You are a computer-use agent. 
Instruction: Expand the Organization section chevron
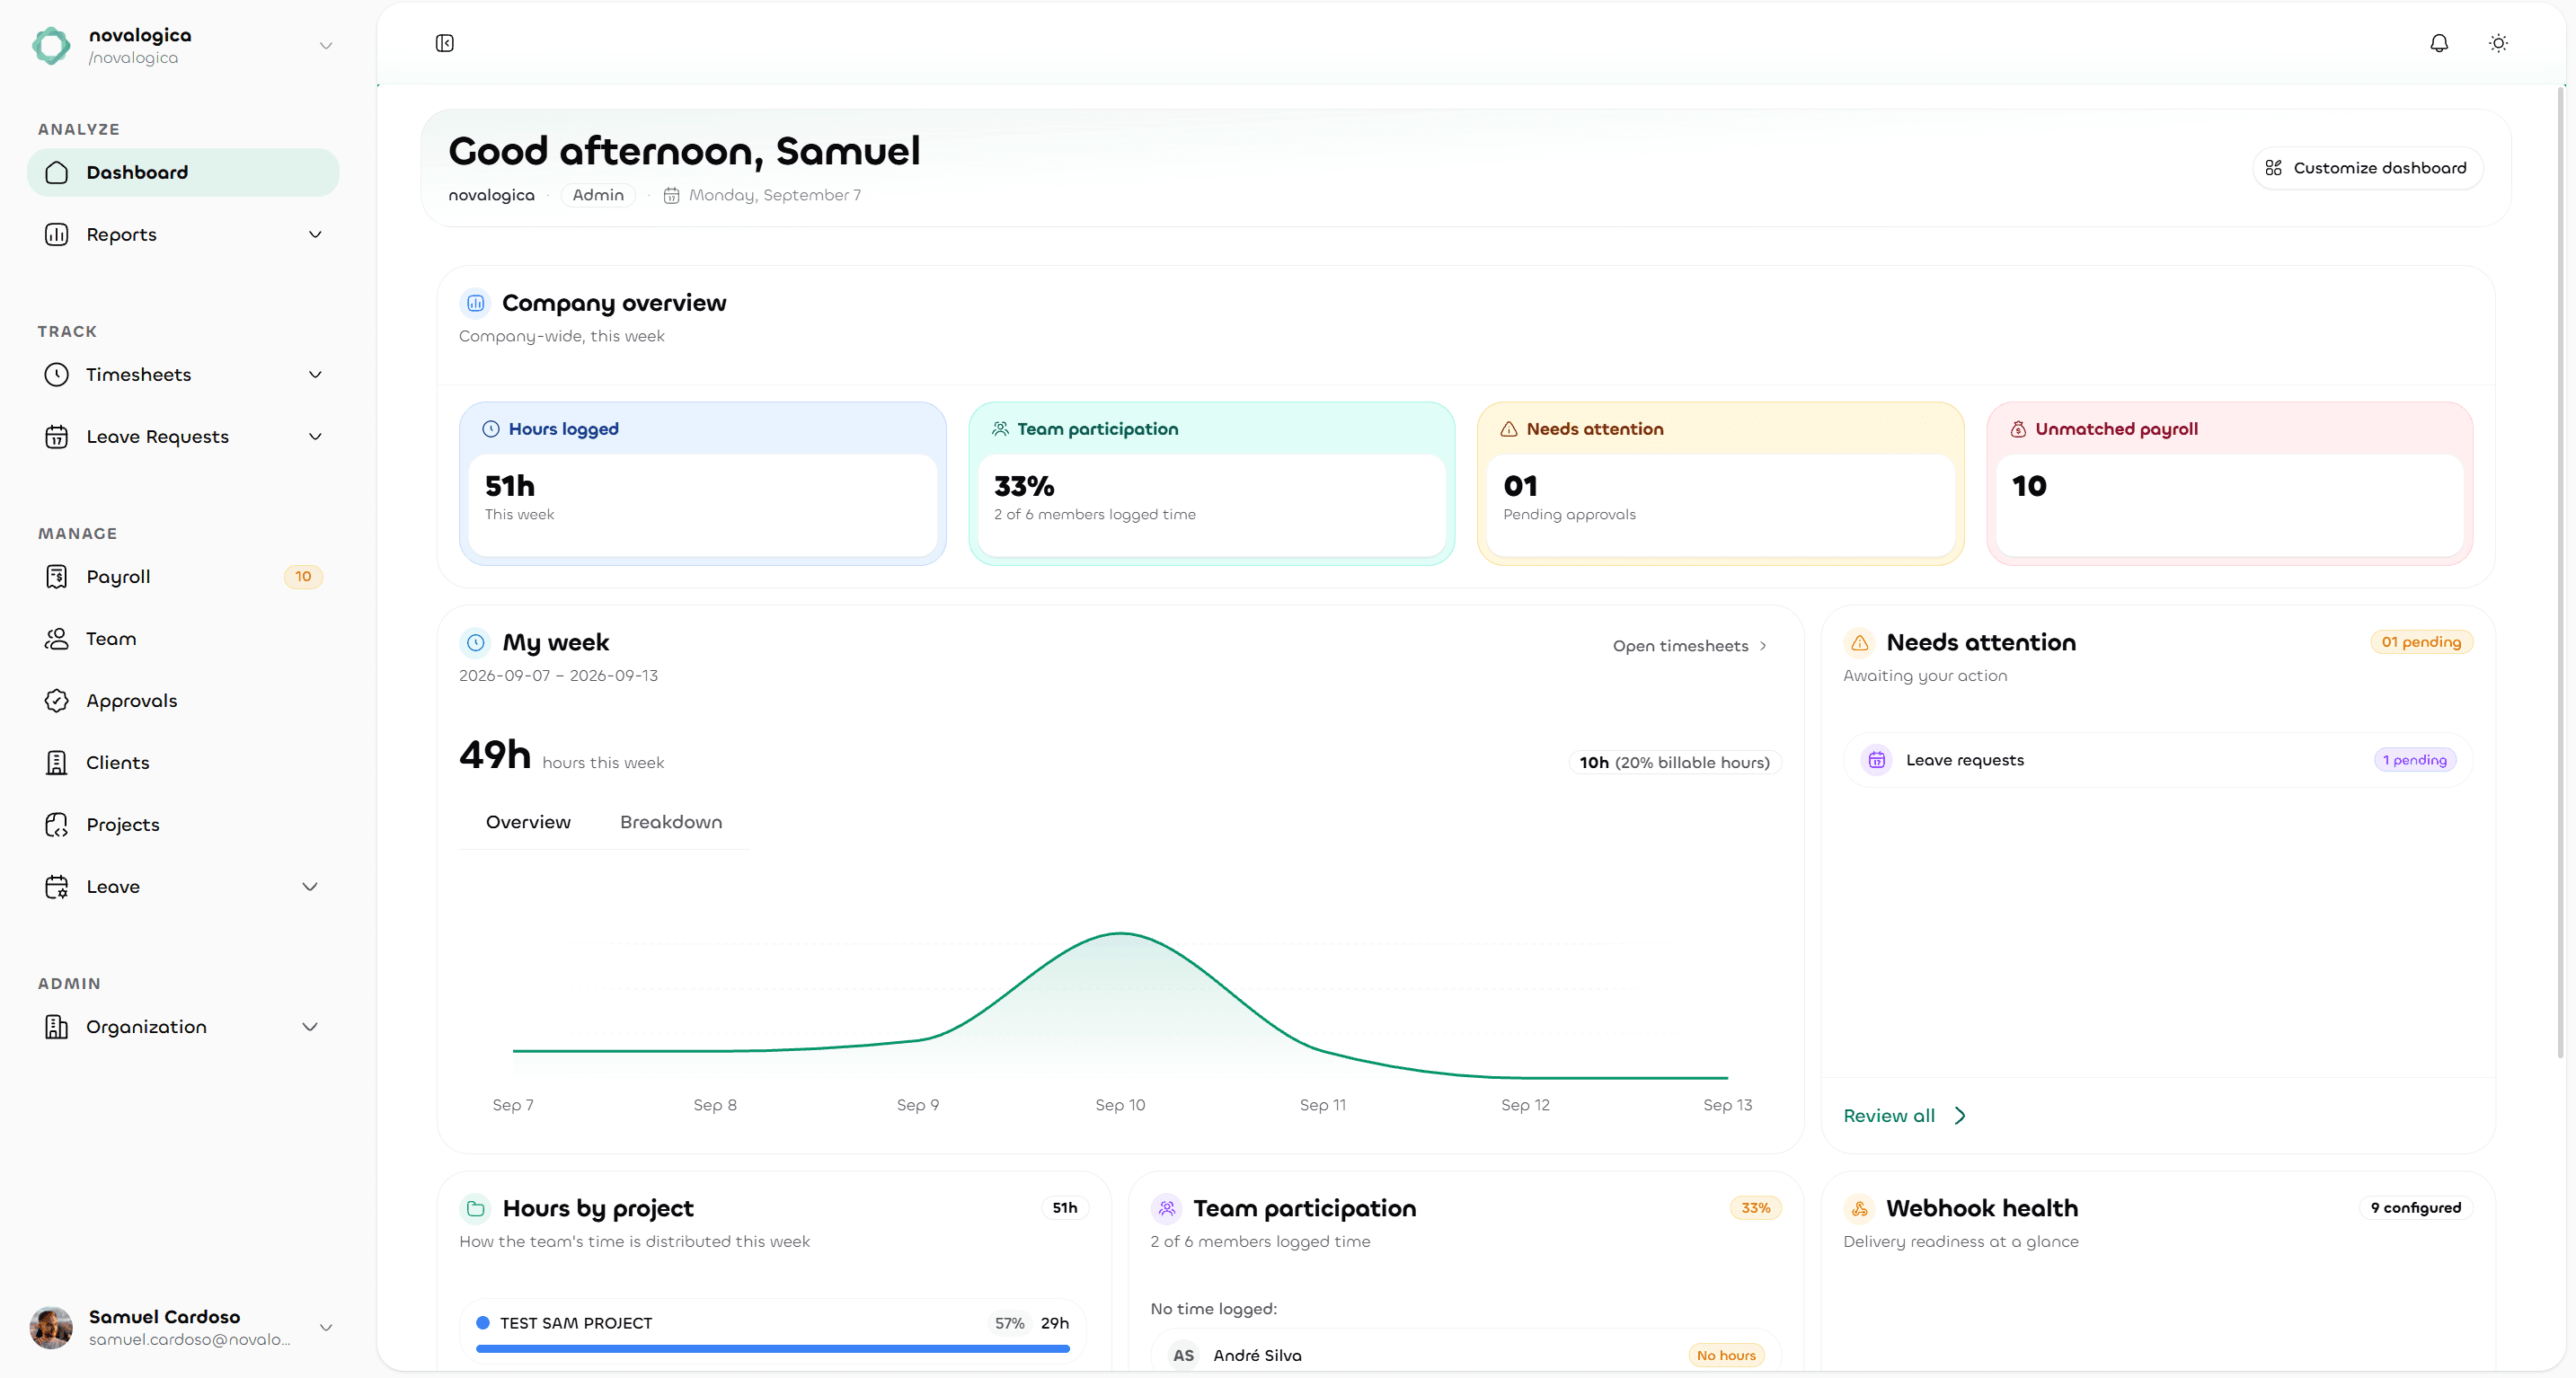pyautogui.click(x=310, y=1026)
